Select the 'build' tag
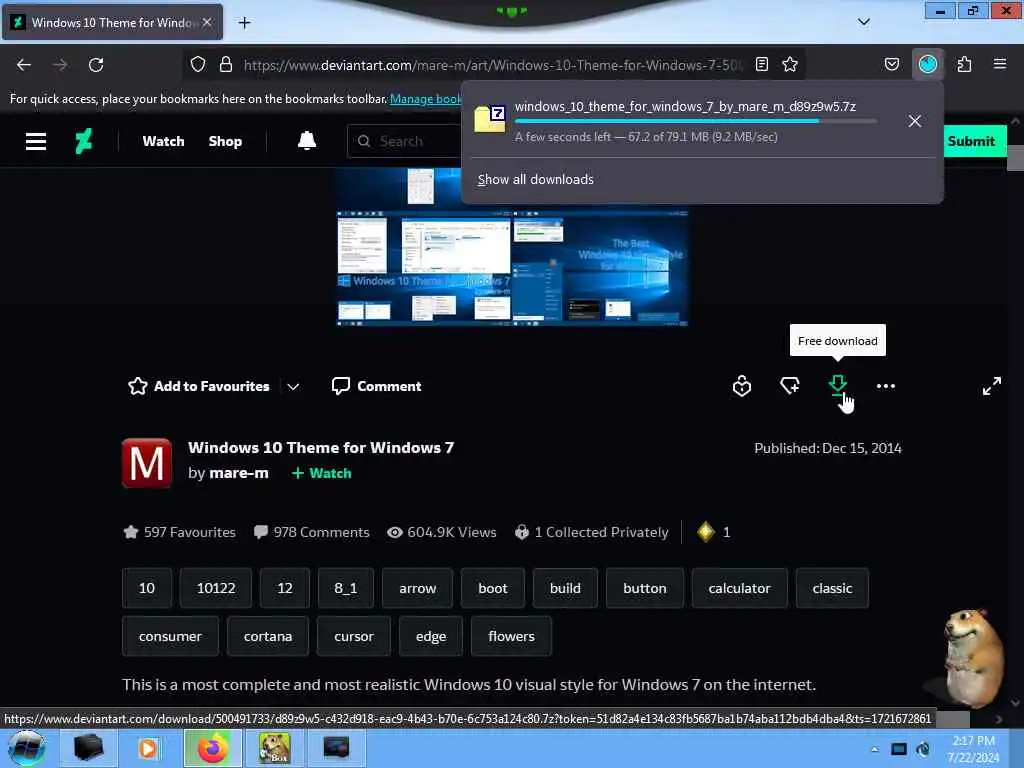Image resolution: width=1024 pixels, height=768 pixels. pyautogui.click(x=565, y=588)
